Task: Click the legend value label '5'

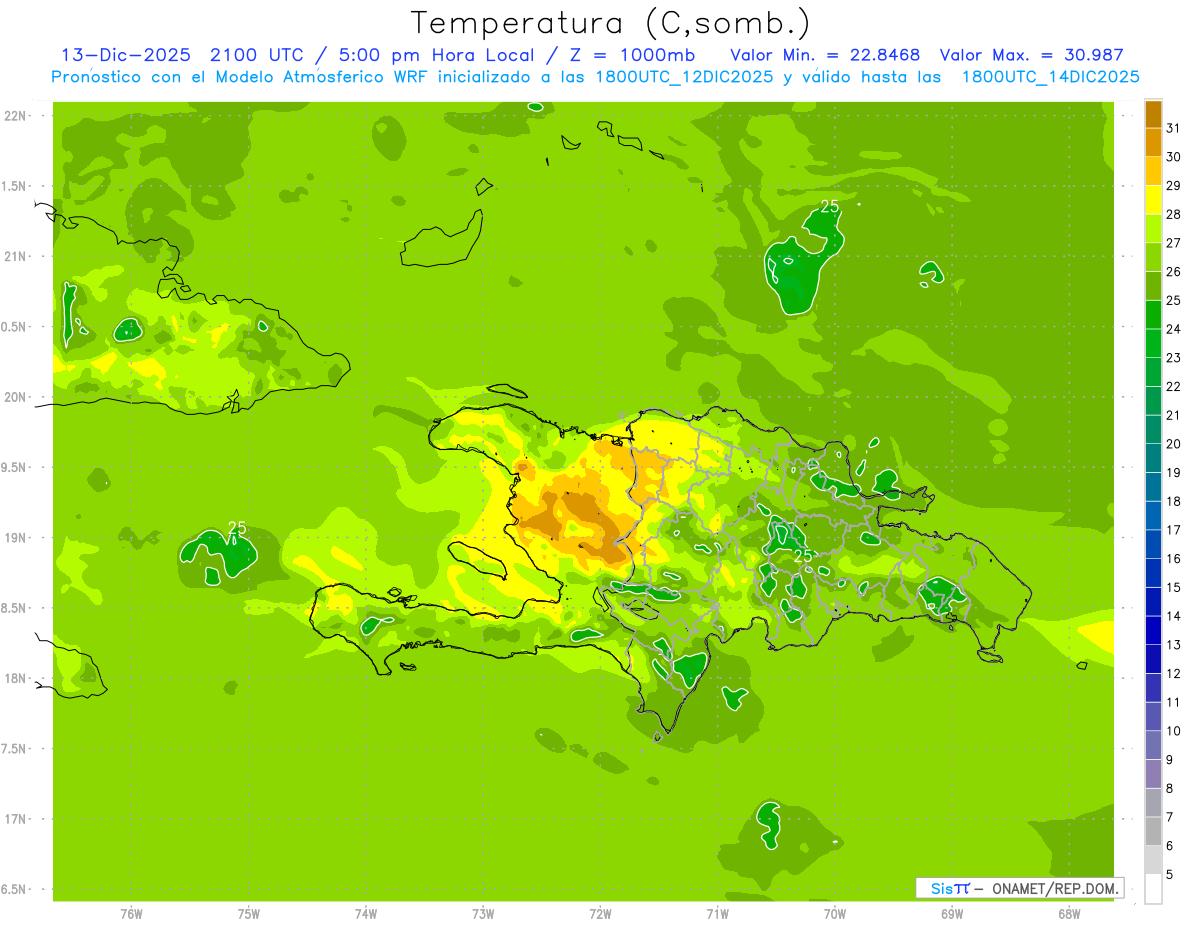Action: click(1170, 875)
